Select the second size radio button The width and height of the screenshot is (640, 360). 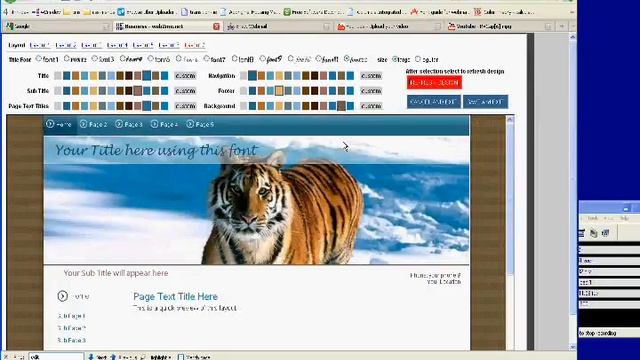(x=418, y=59)
